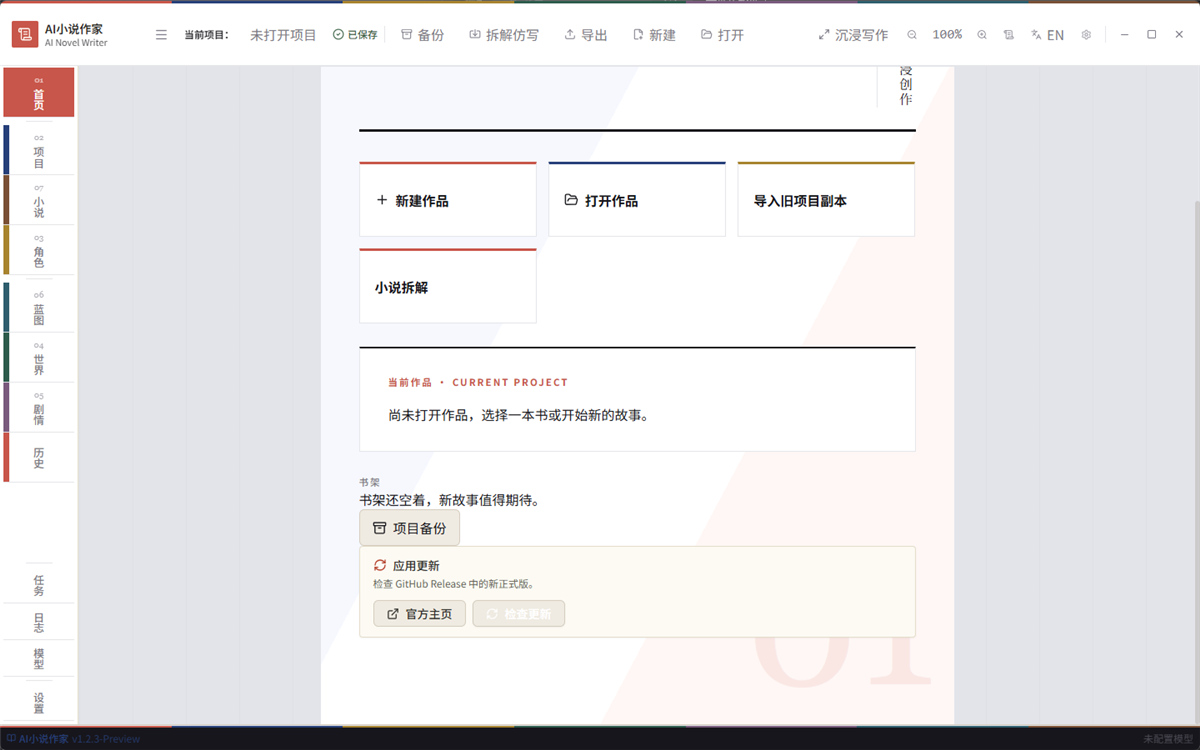Viewport: 1200px width, 750px height.
Task: Click the 导出 export toolbar button
Action: 585,35
